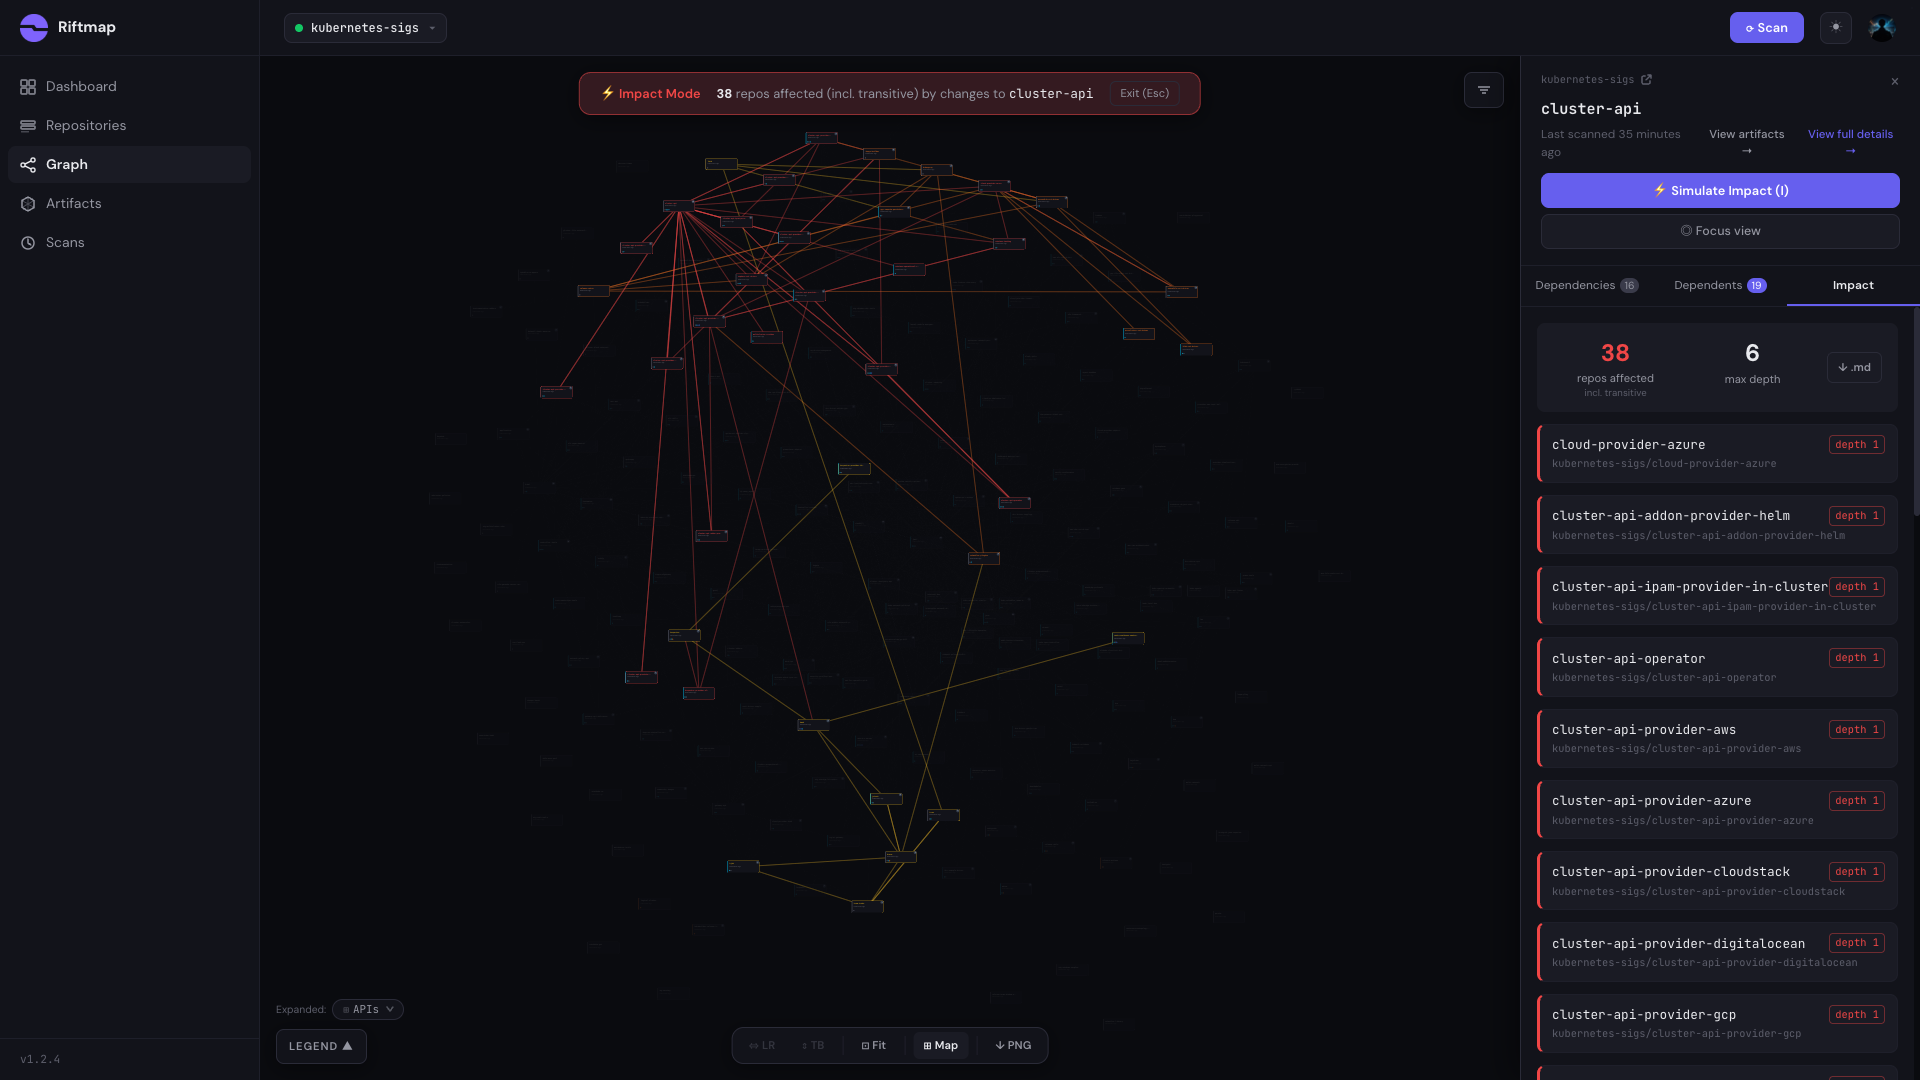Open cluster-api-provider-aws entry

coord(1717,739)
